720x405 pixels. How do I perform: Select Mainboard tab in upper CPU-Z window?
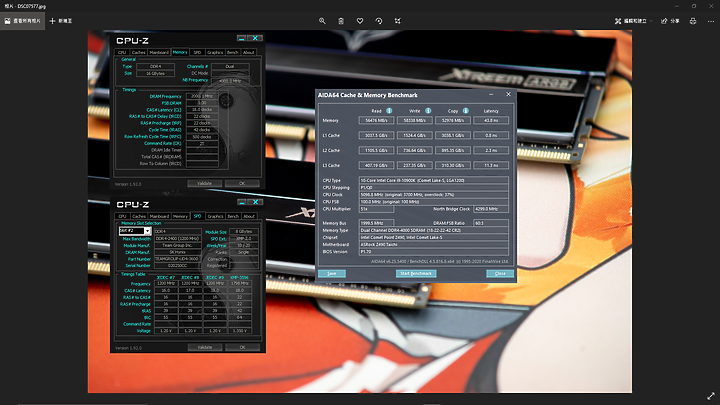click(x=159, y=52)
